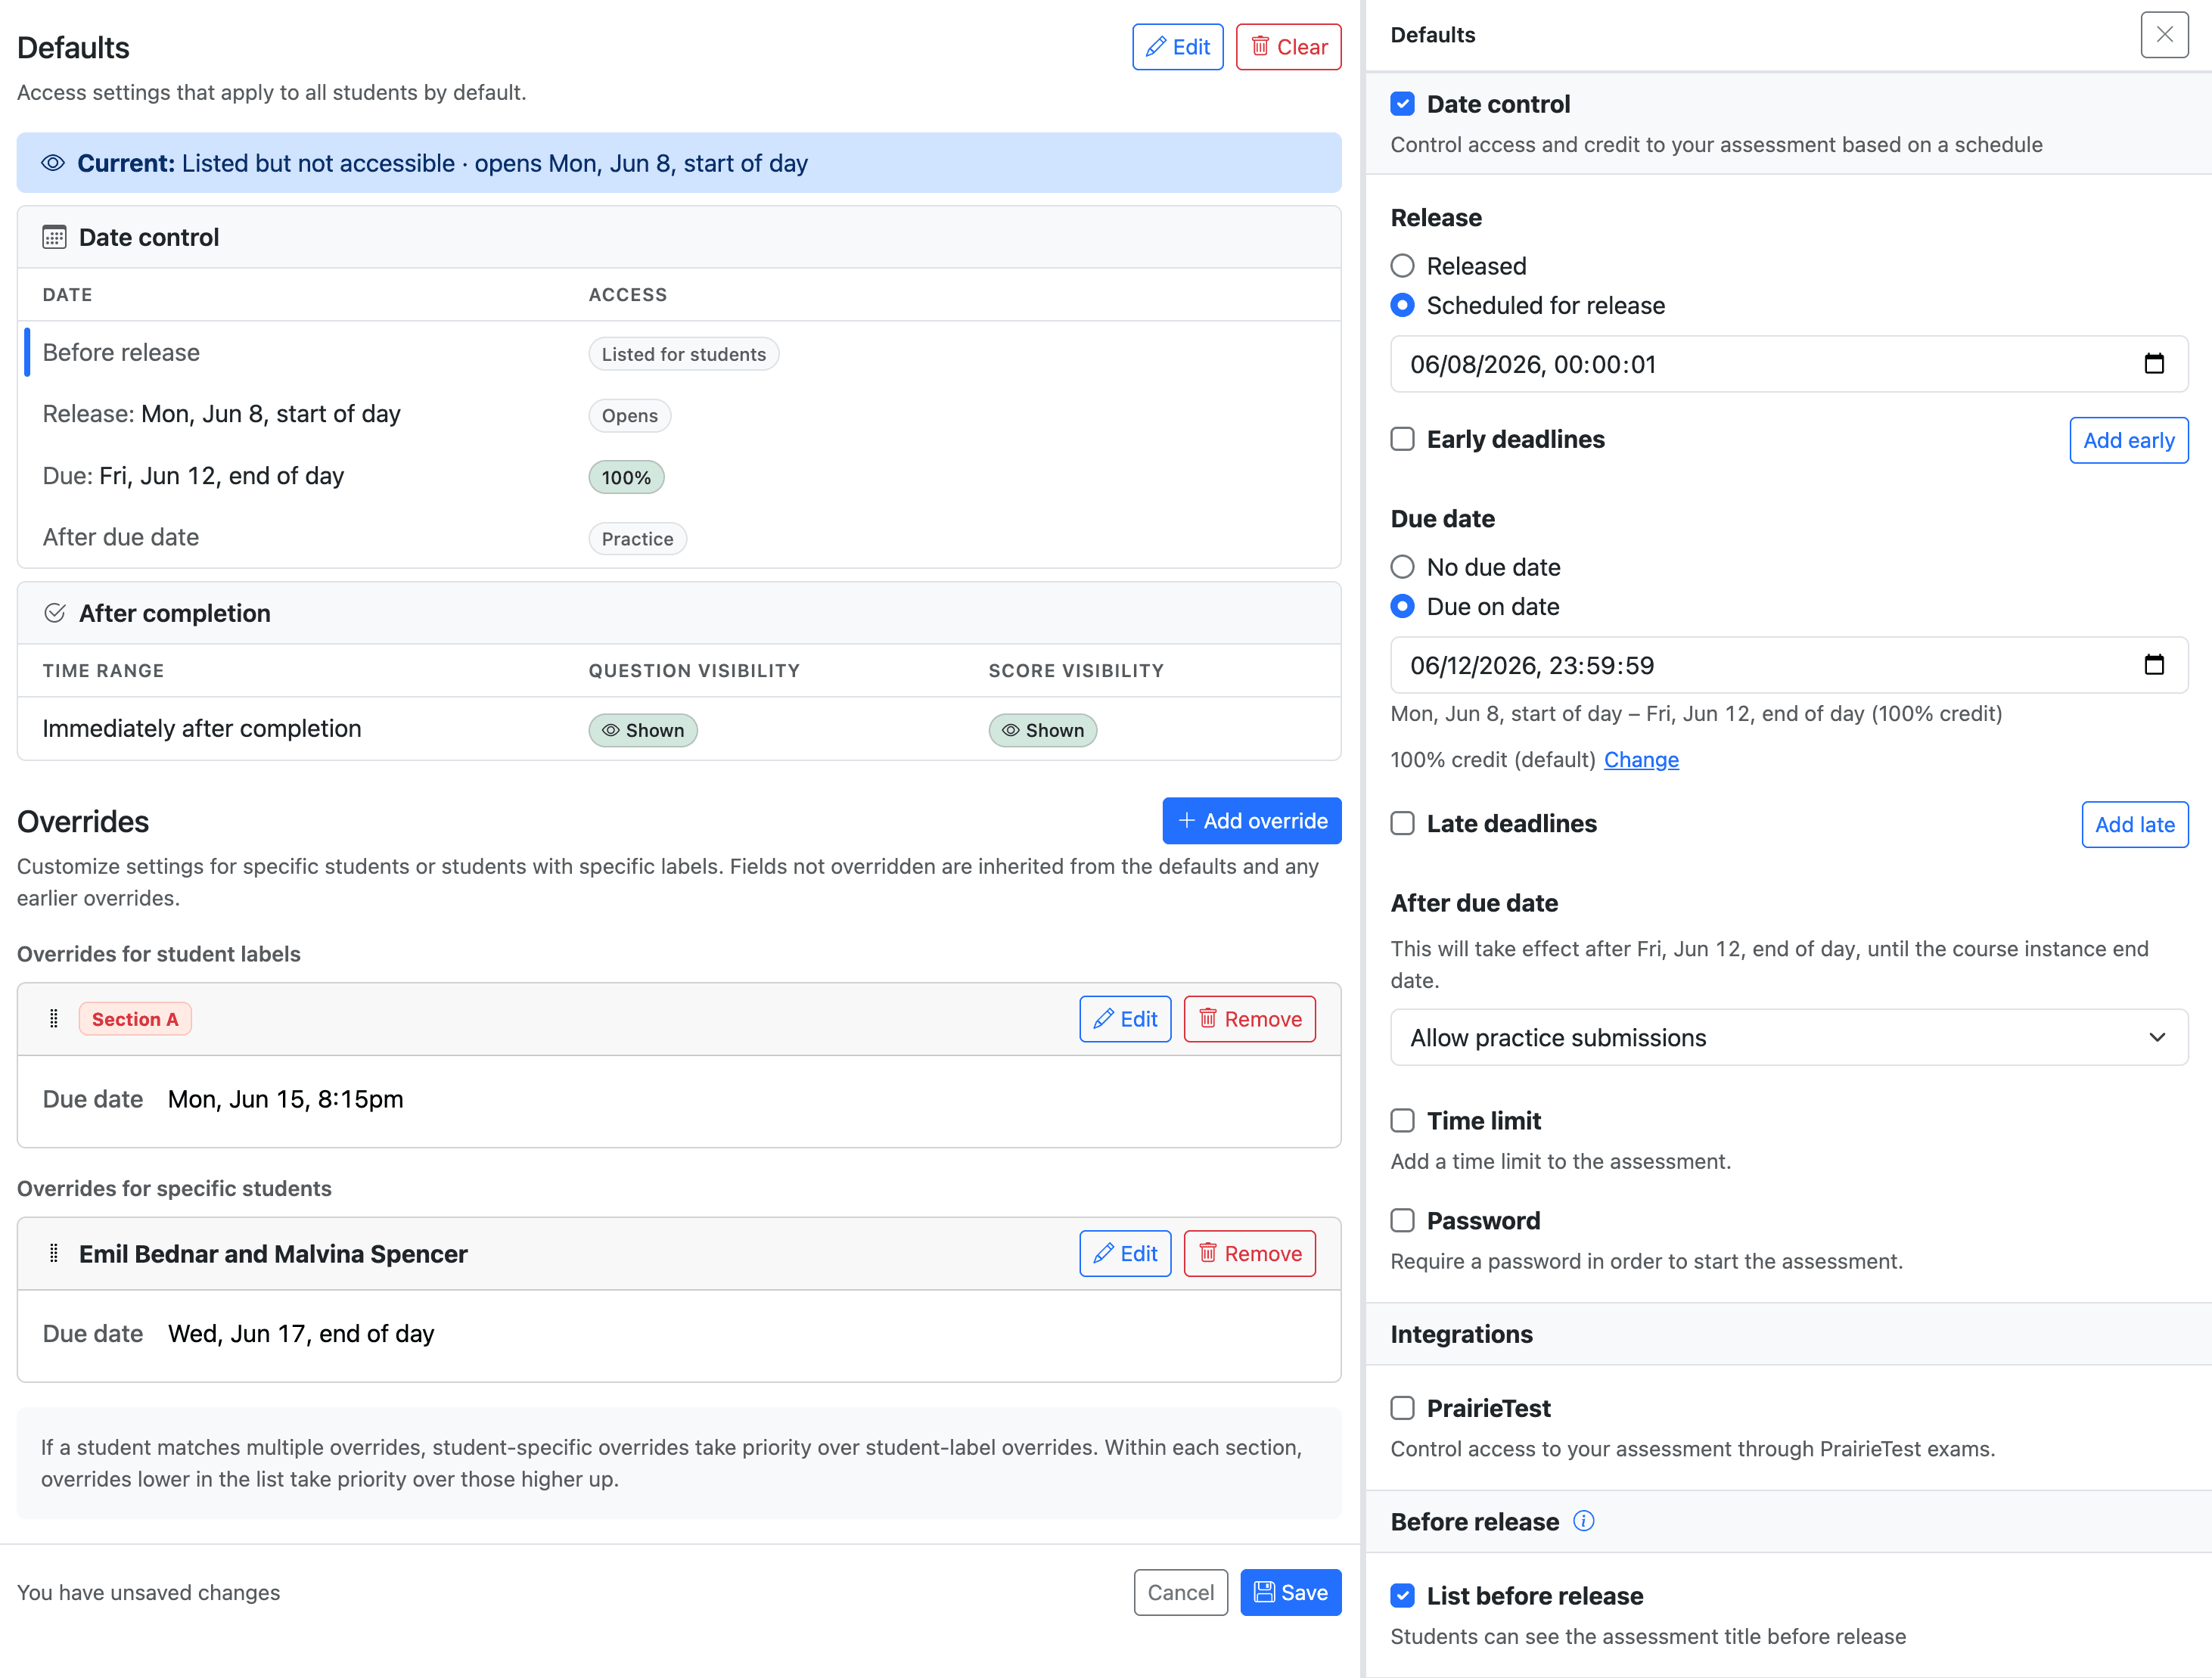Image resolution: width=2212 pixels, height=1678 pixels.
Task: Remove the Emil Bednar and Malvina Spencer override
Action: coord(1250,1253)
